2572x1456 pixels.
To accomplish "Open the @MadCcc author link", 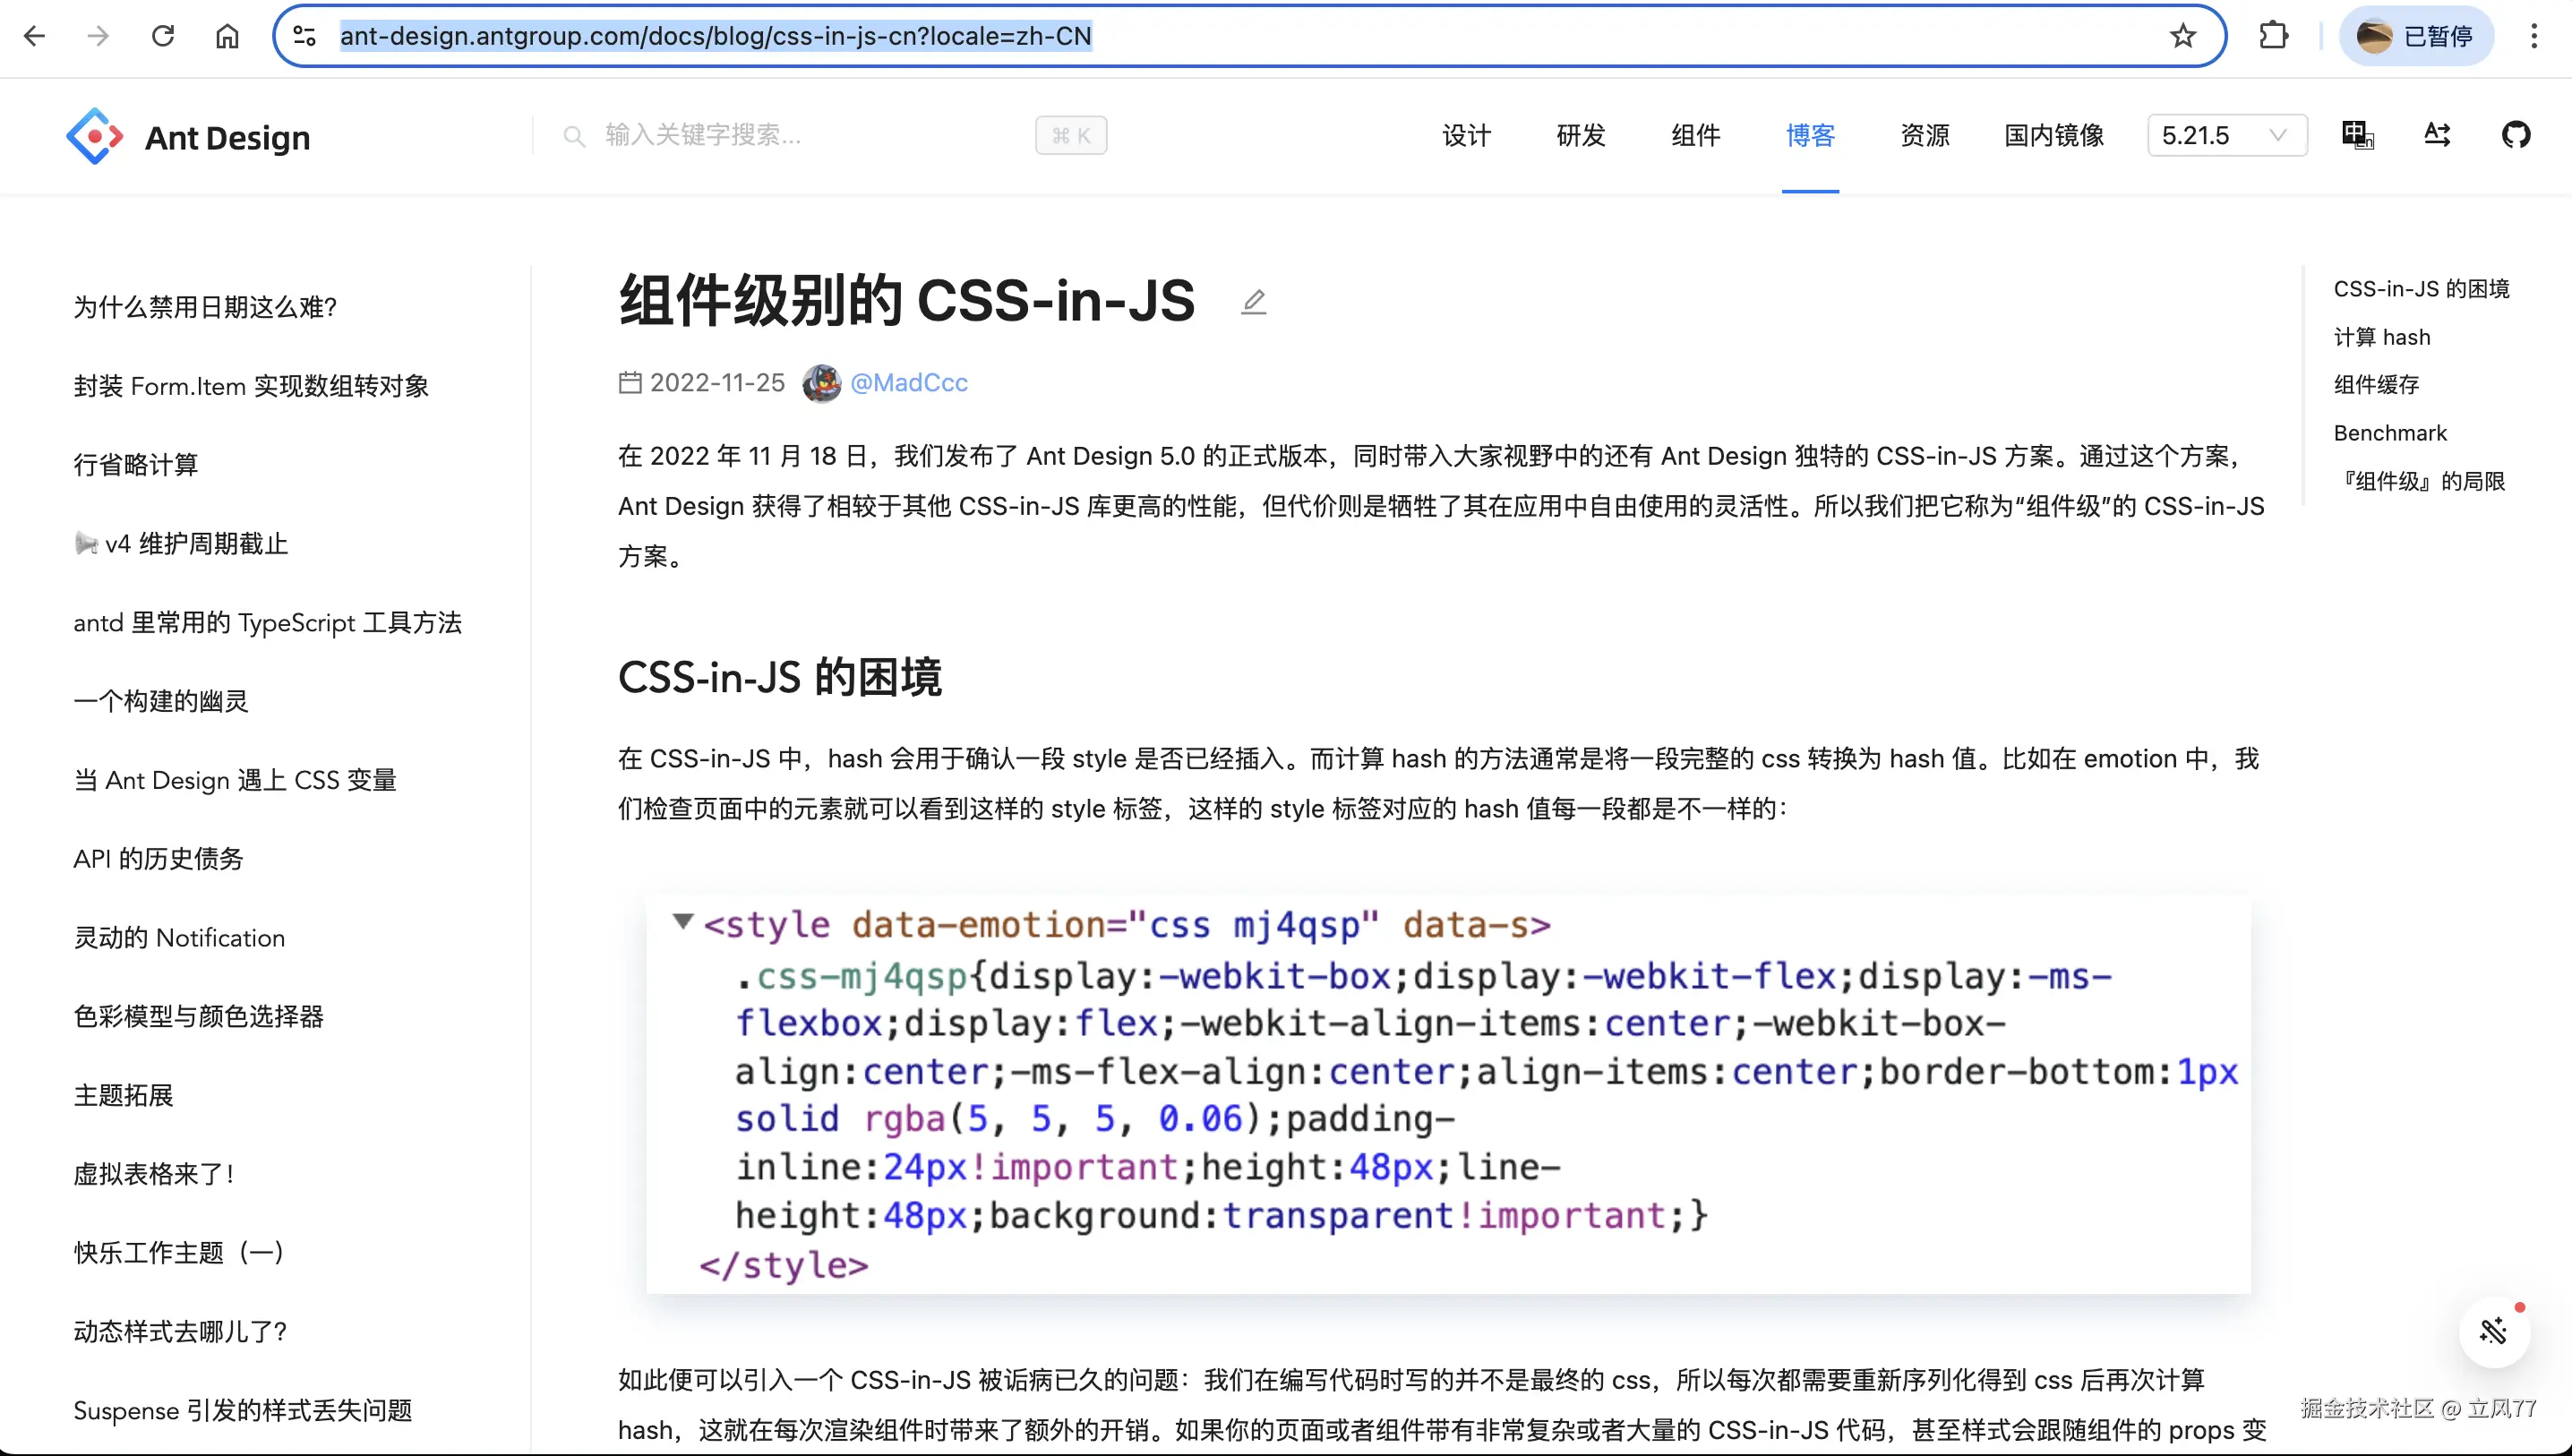I will (908, 383).
